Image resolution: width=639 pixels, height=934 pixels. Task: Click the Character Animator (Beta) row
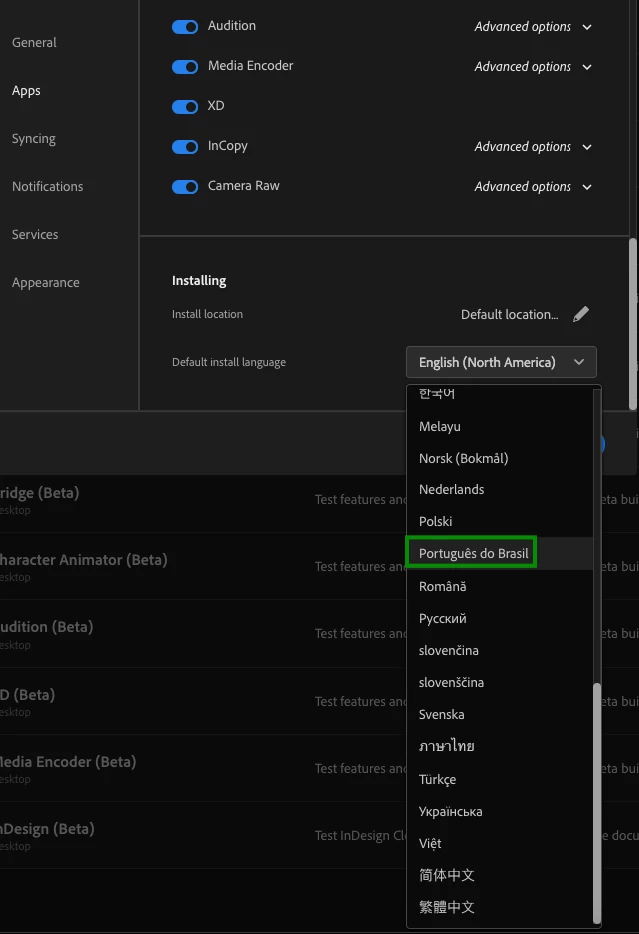pos(202,566)
